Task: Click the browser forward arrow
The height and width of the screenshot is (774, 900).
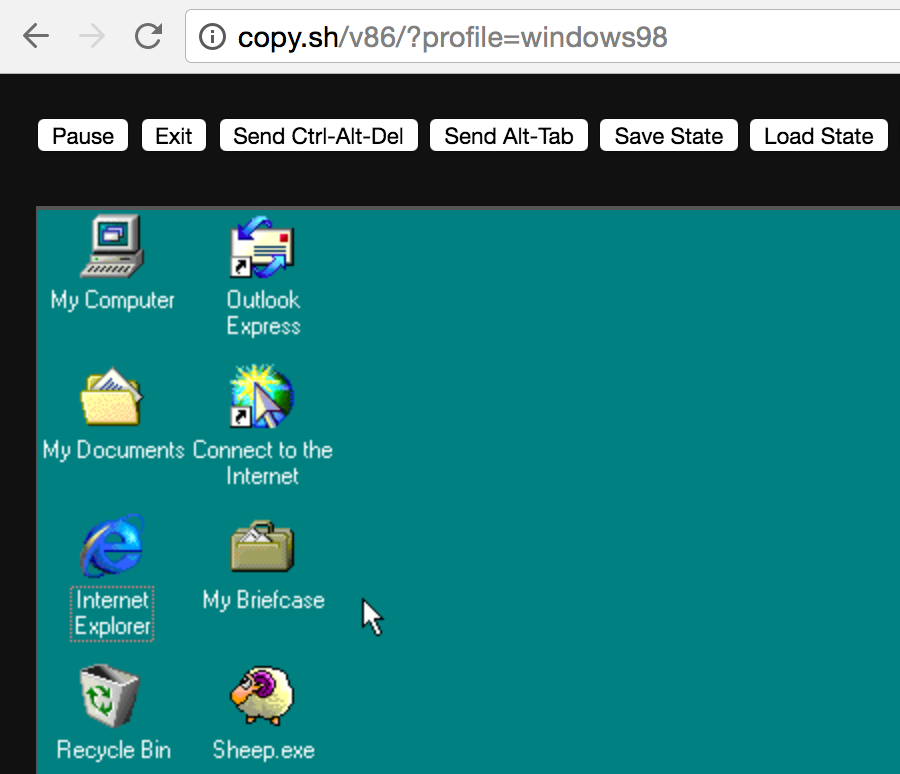Action: [x=92, y=36]
